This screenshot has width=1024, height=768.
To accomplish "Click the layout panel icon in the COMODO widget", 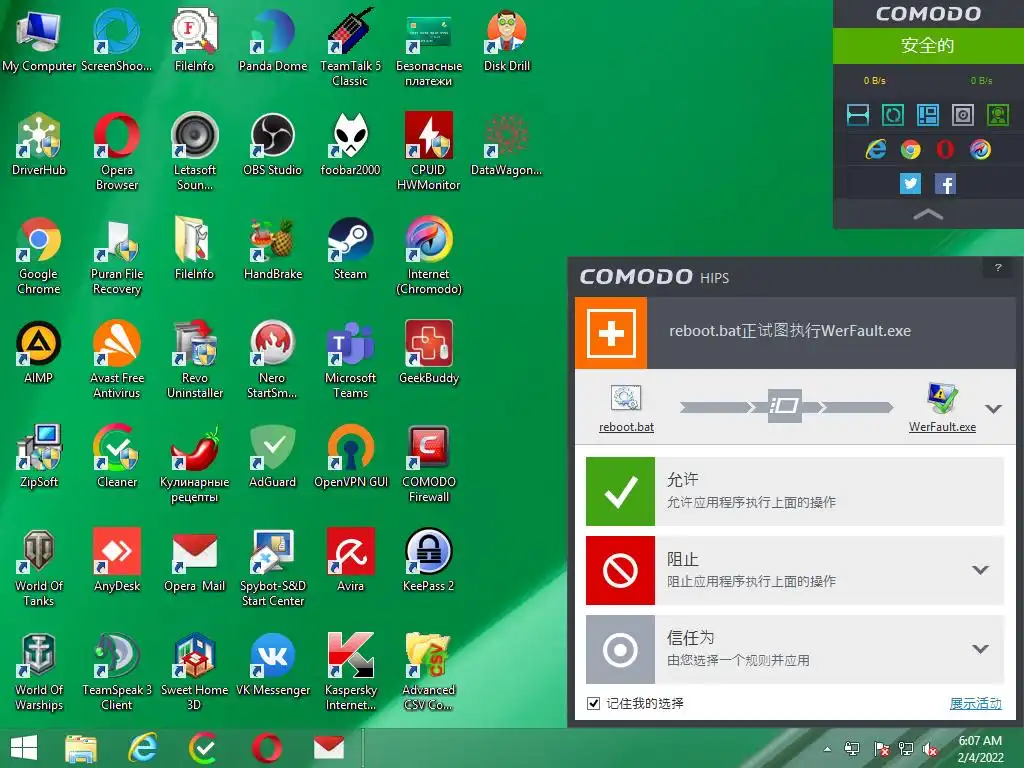I will click(928, 115).
